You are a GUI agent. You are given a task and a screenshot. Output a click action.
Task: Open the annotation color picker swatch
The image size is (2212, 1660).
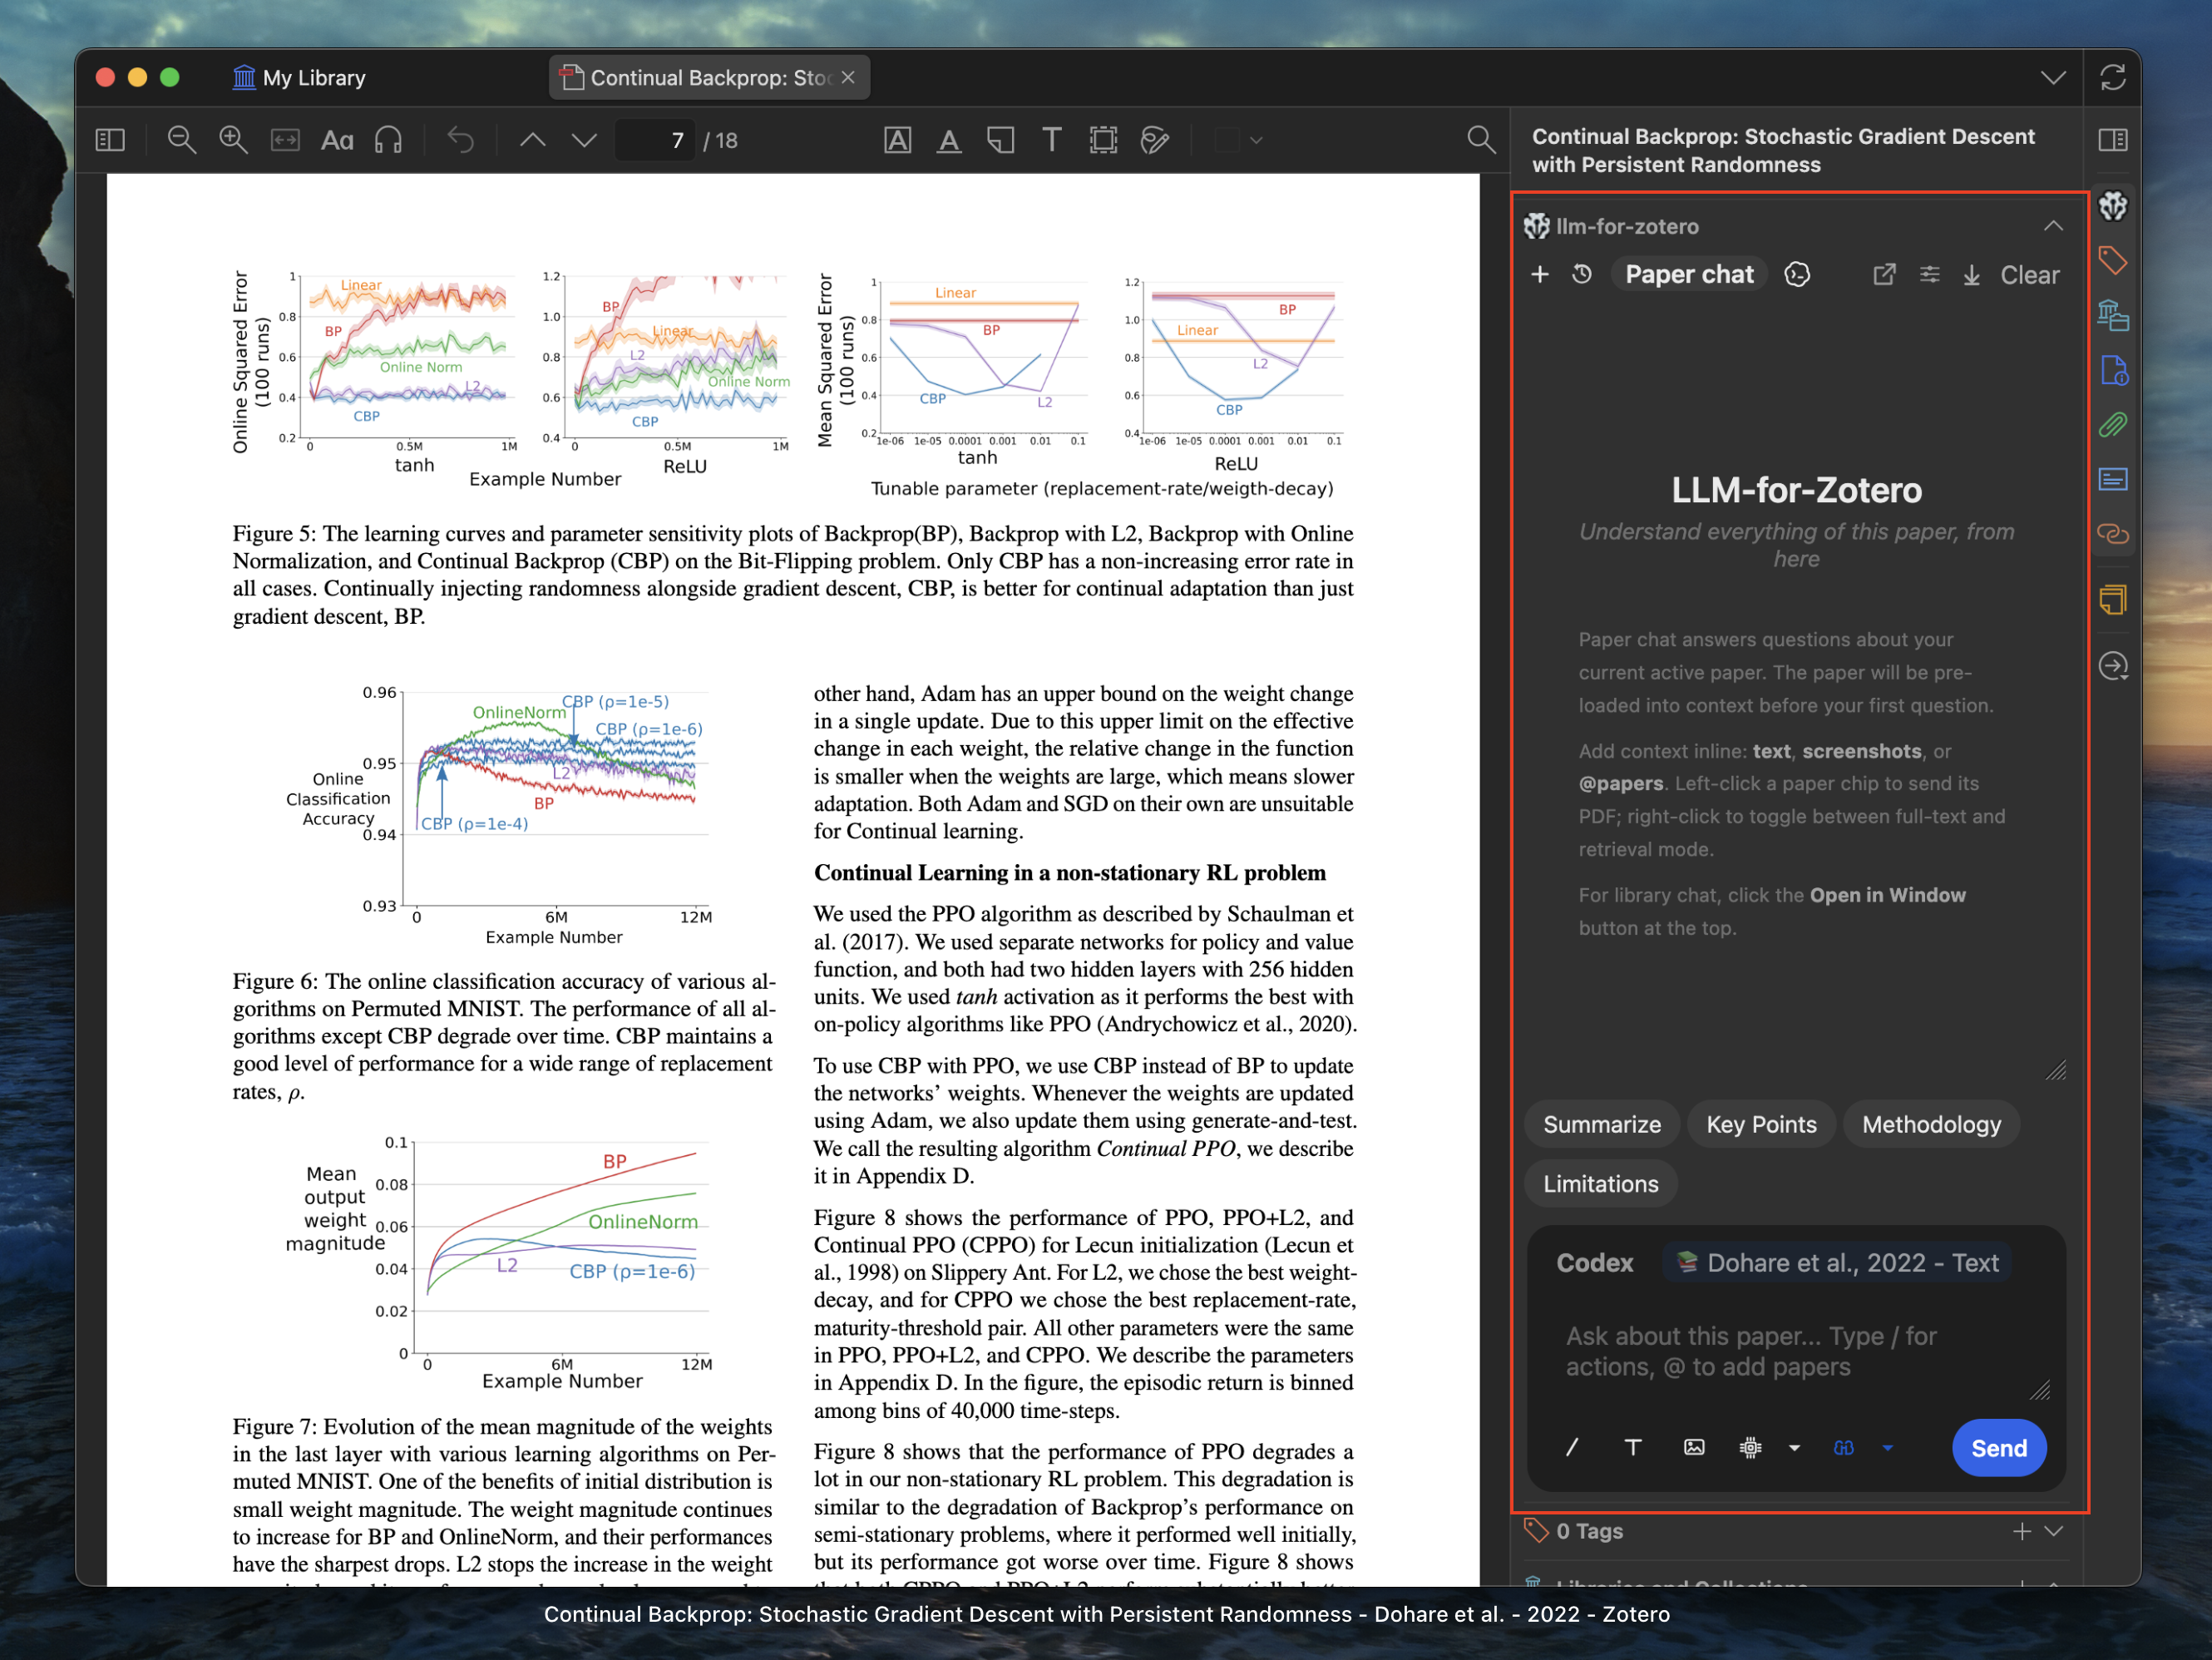coord(1227,141)
